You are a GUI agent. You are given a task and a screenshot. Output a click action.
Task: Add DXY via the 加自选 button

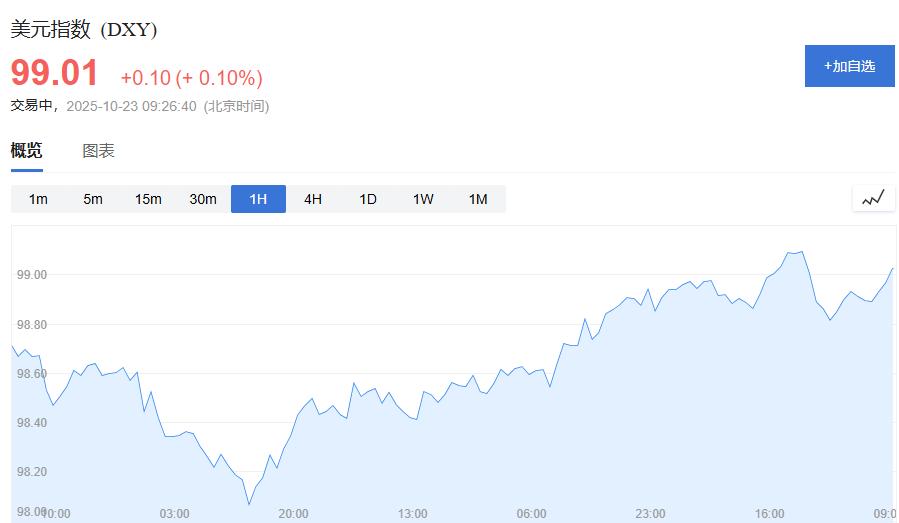coord(849,66)
